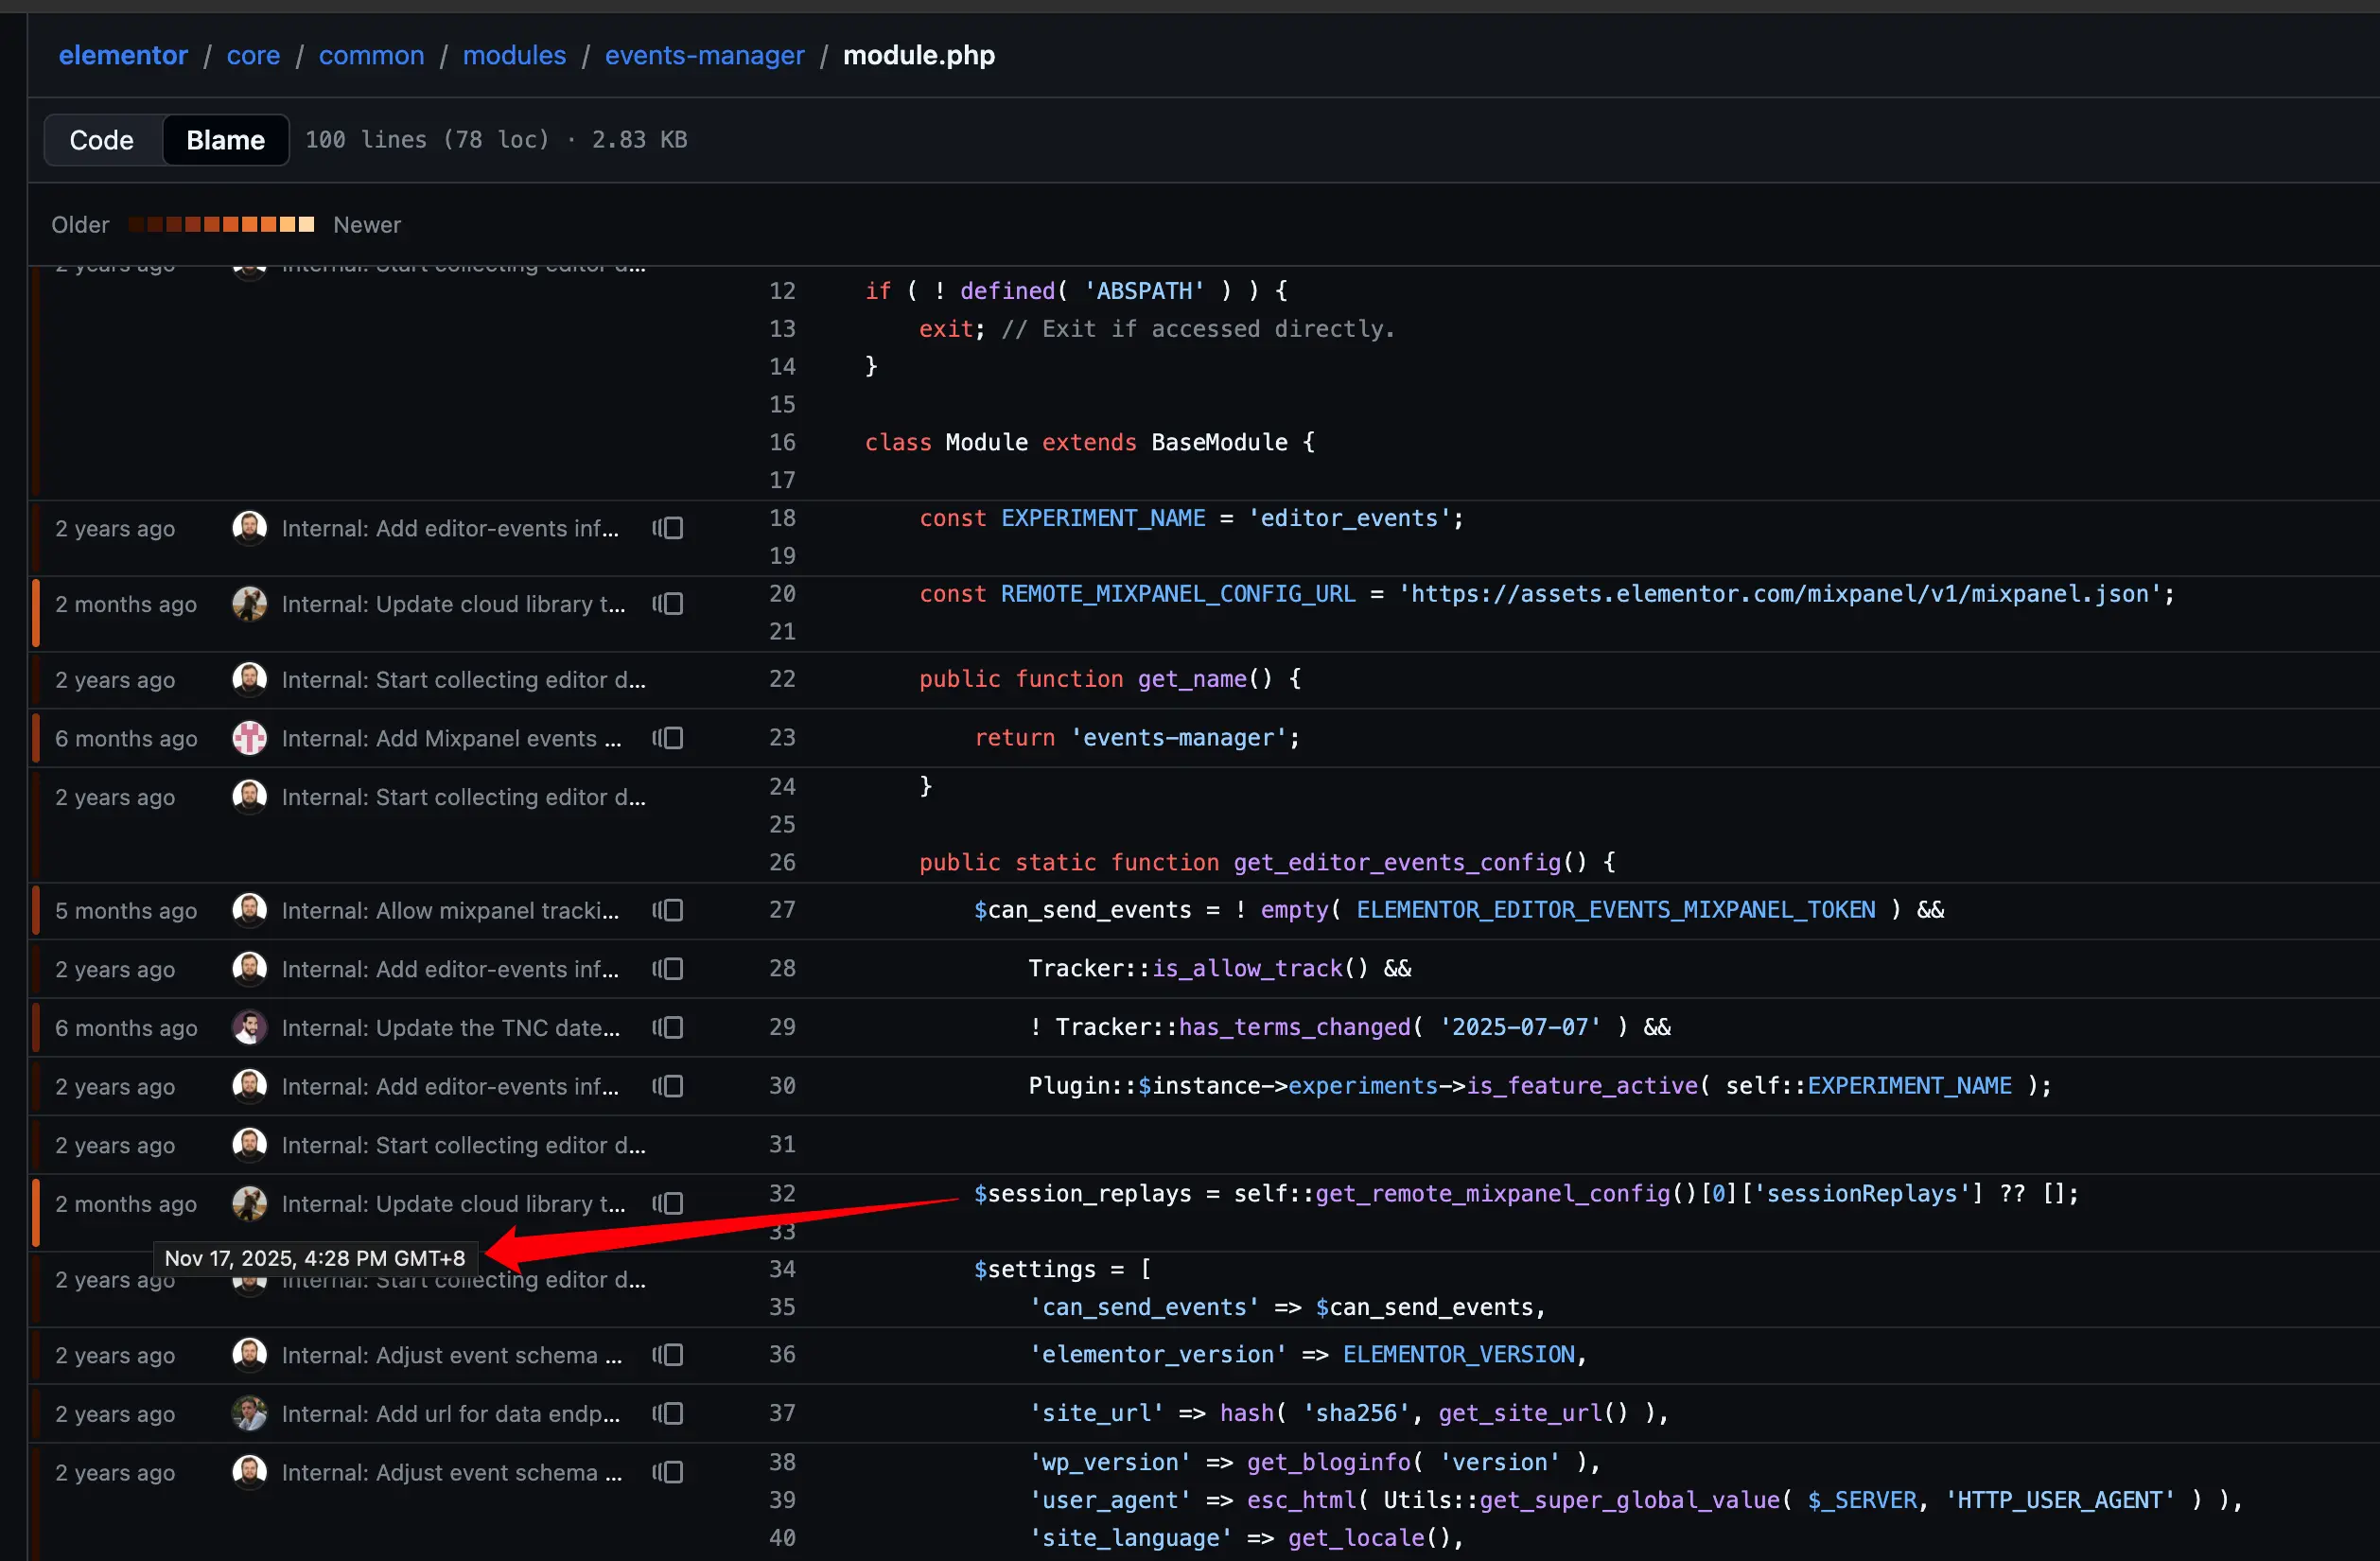
Task: View blame prior to line 29 change
Action: 668,1027
